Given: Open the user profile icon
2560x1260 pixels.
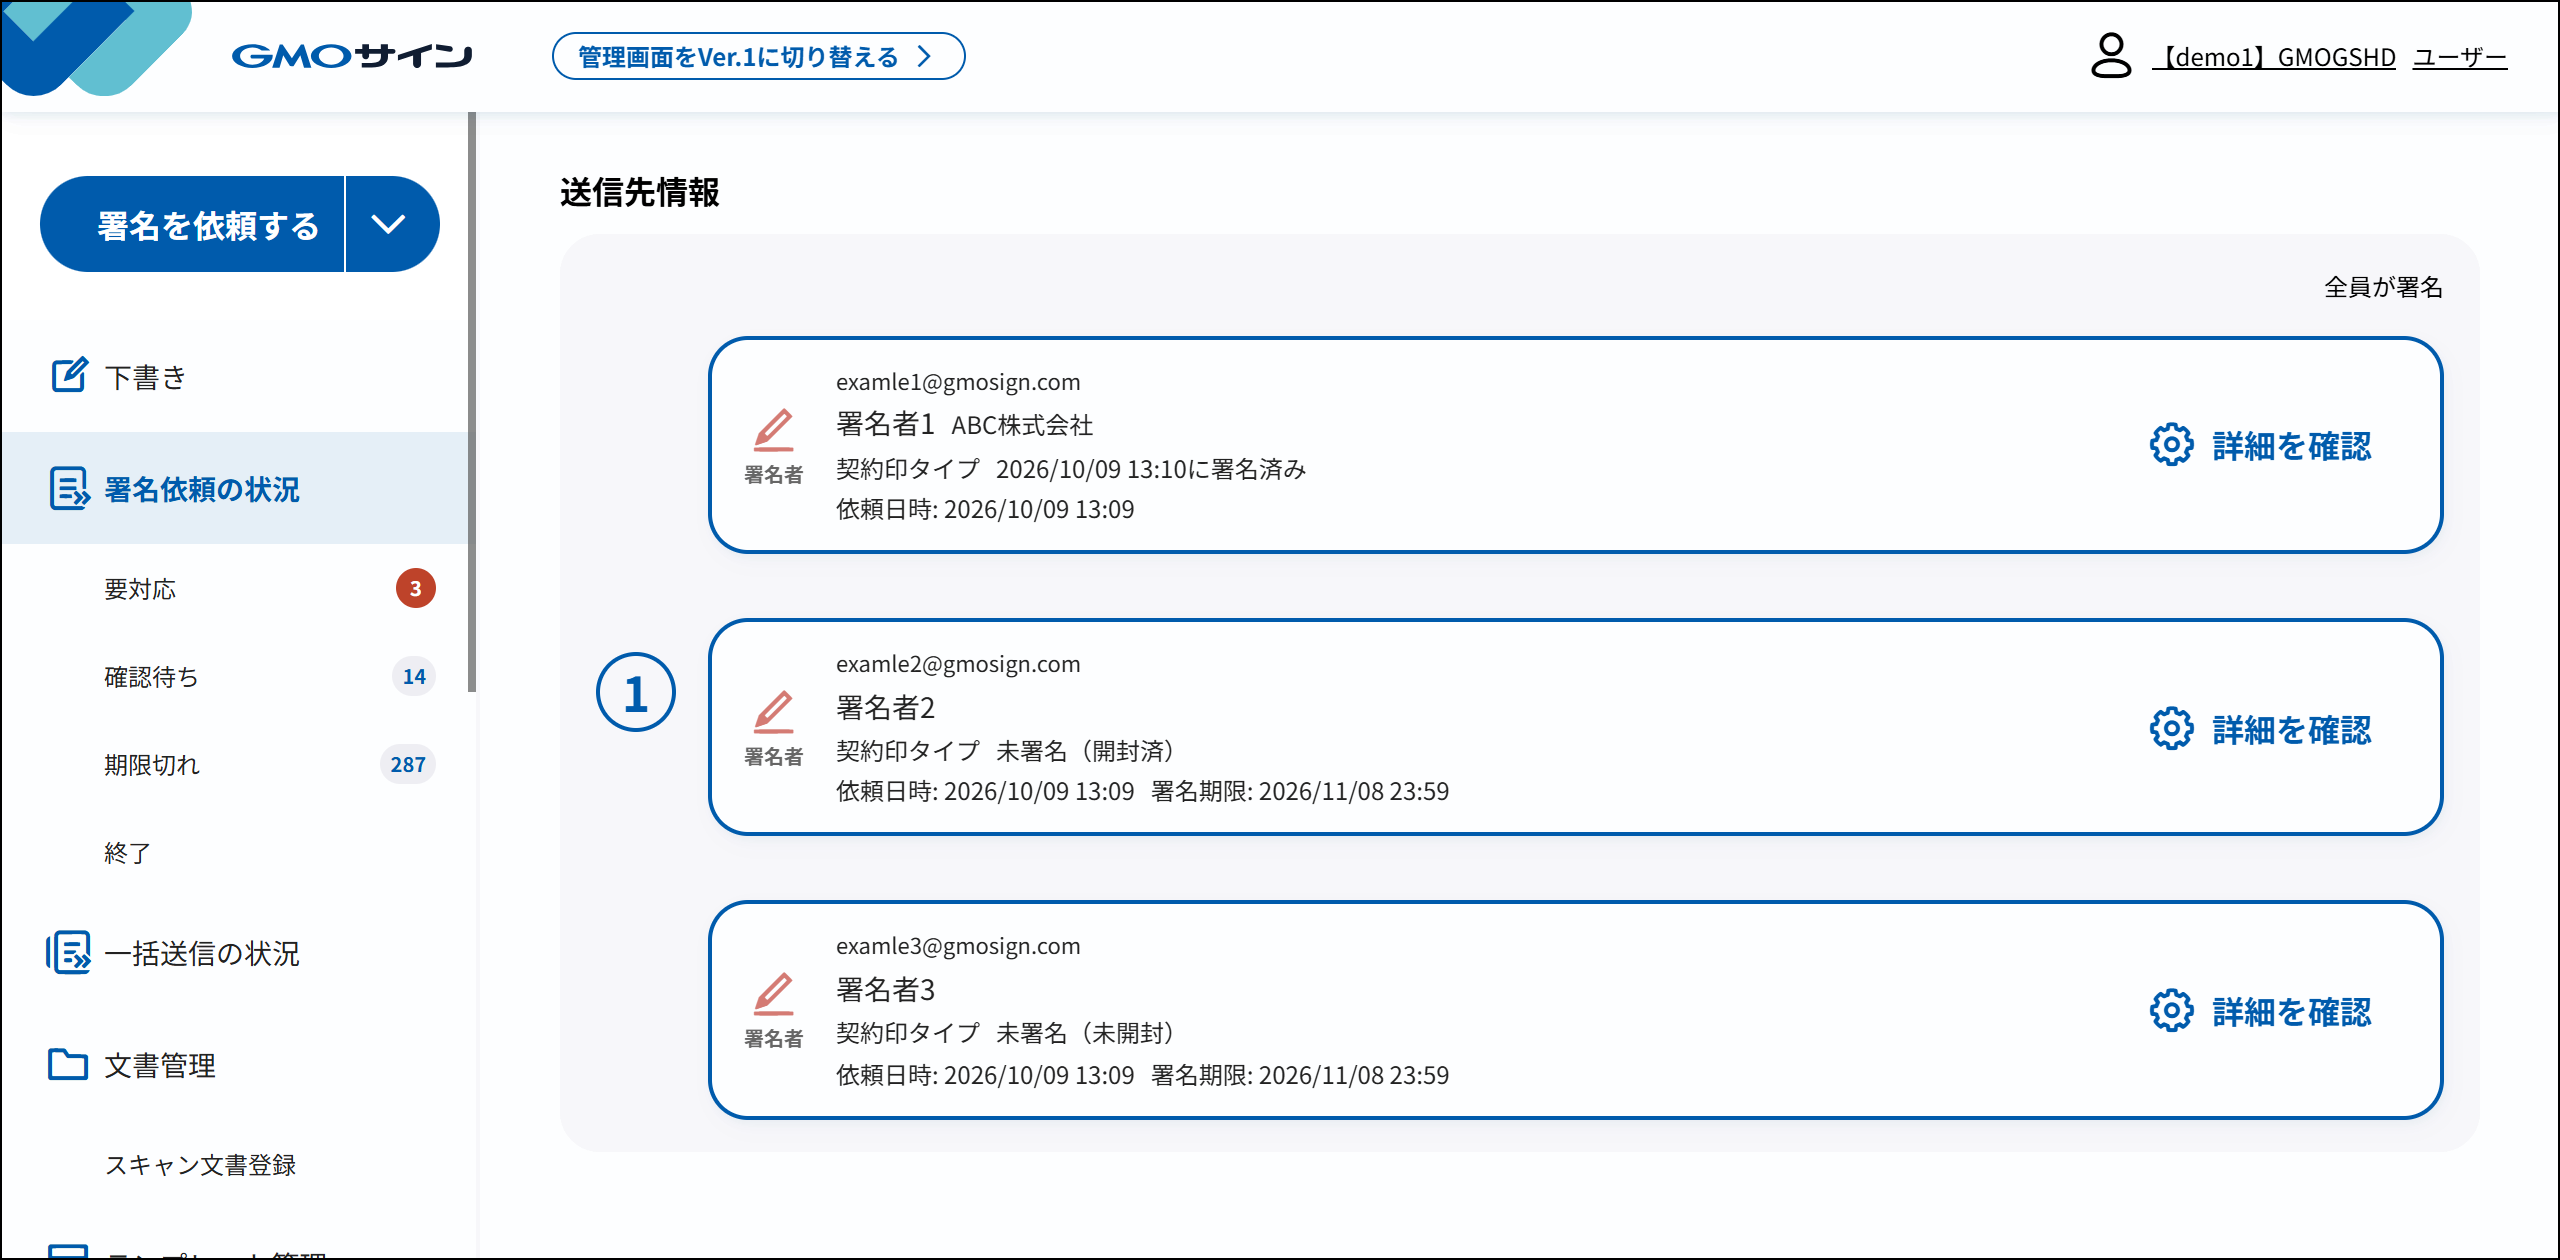Looking at the screenshot, I should [2110, 56].
